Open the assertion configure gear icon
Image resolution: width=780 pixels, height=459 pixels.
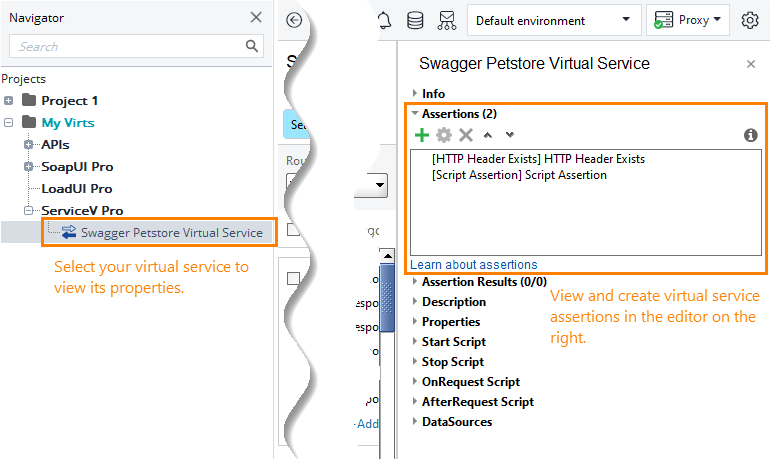444,135
